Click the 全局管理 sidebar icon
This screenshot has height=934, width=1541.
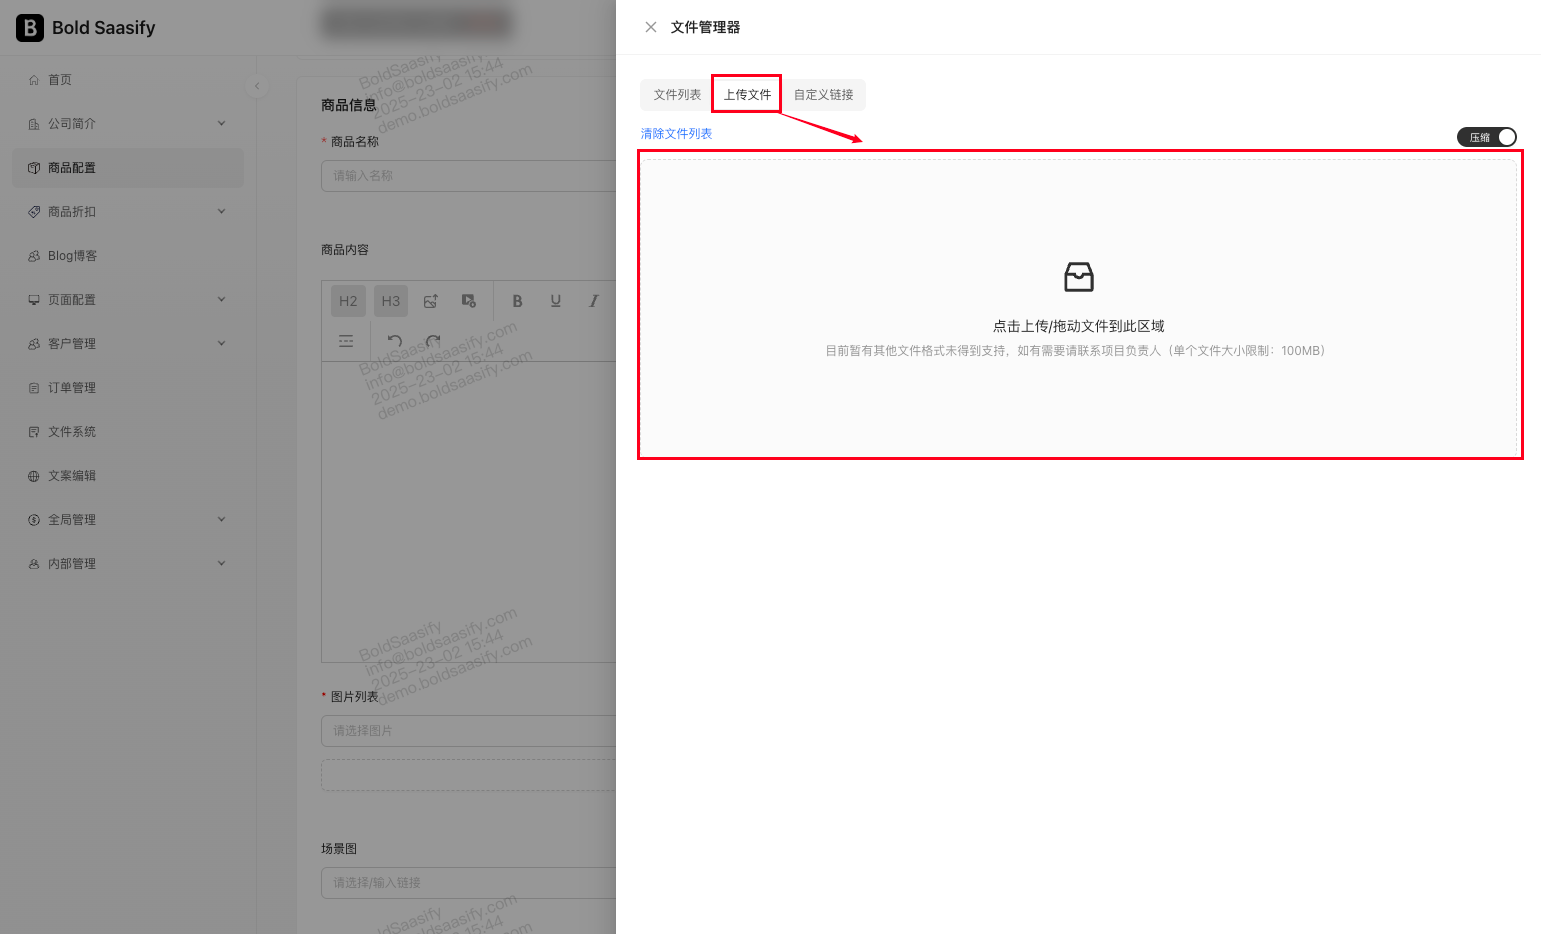pyautogui.click(x=34, y=520)
